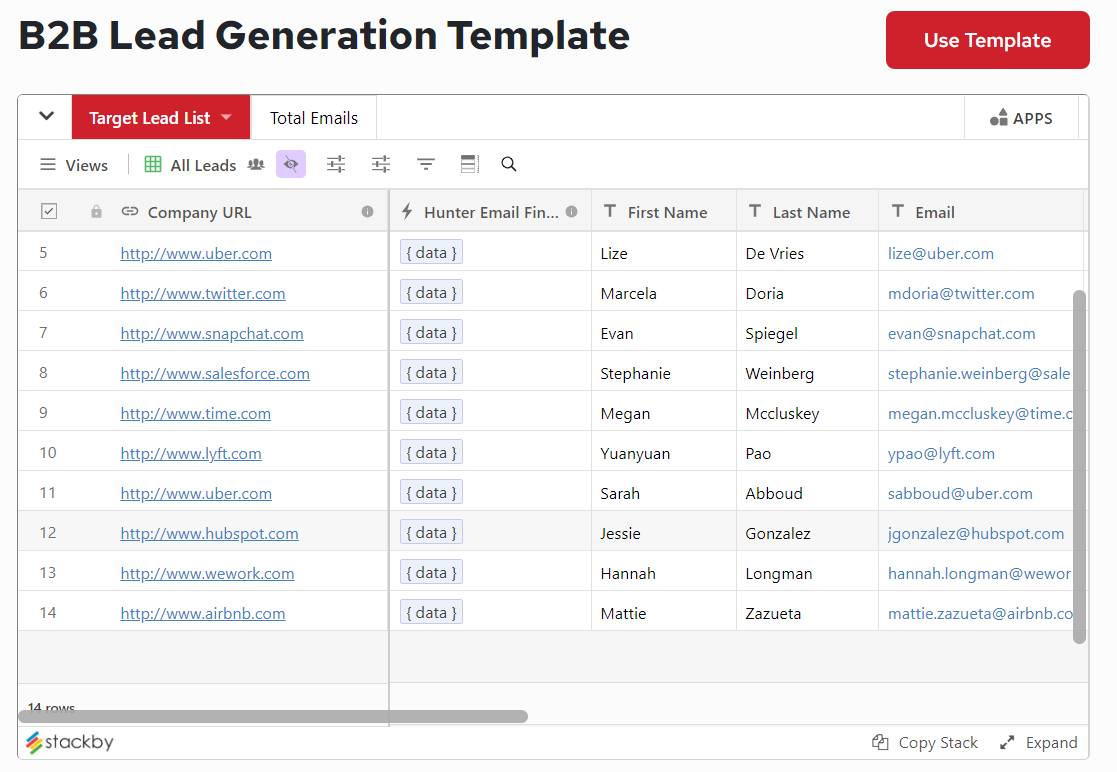Open the table list chevron on the left
This screenshot has height=772, width=1117.
(x=44, y=117)
